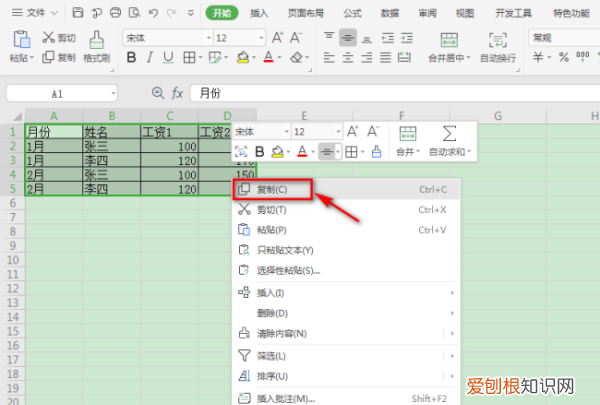Toggle Bold in the ribbon
The width and height of the screenshot is (600, 405).
pos(131,57)
